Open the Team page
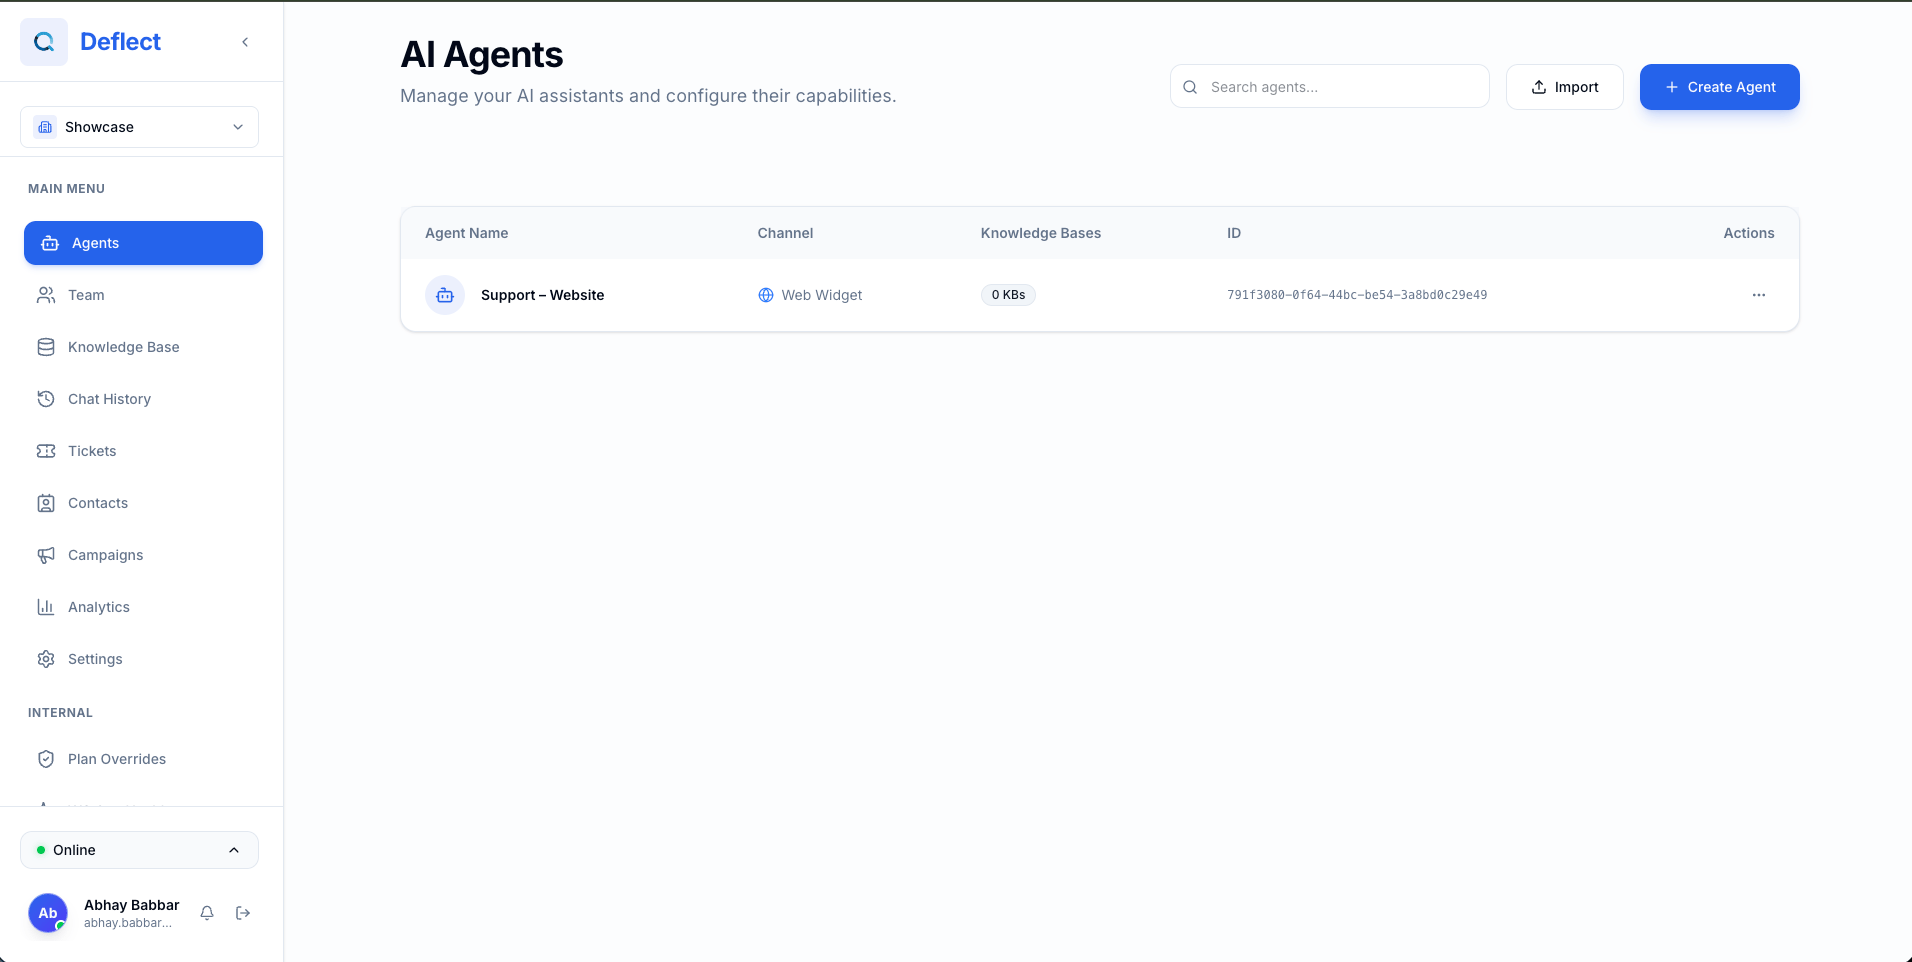1912x962 pixels. click(143, 295)
